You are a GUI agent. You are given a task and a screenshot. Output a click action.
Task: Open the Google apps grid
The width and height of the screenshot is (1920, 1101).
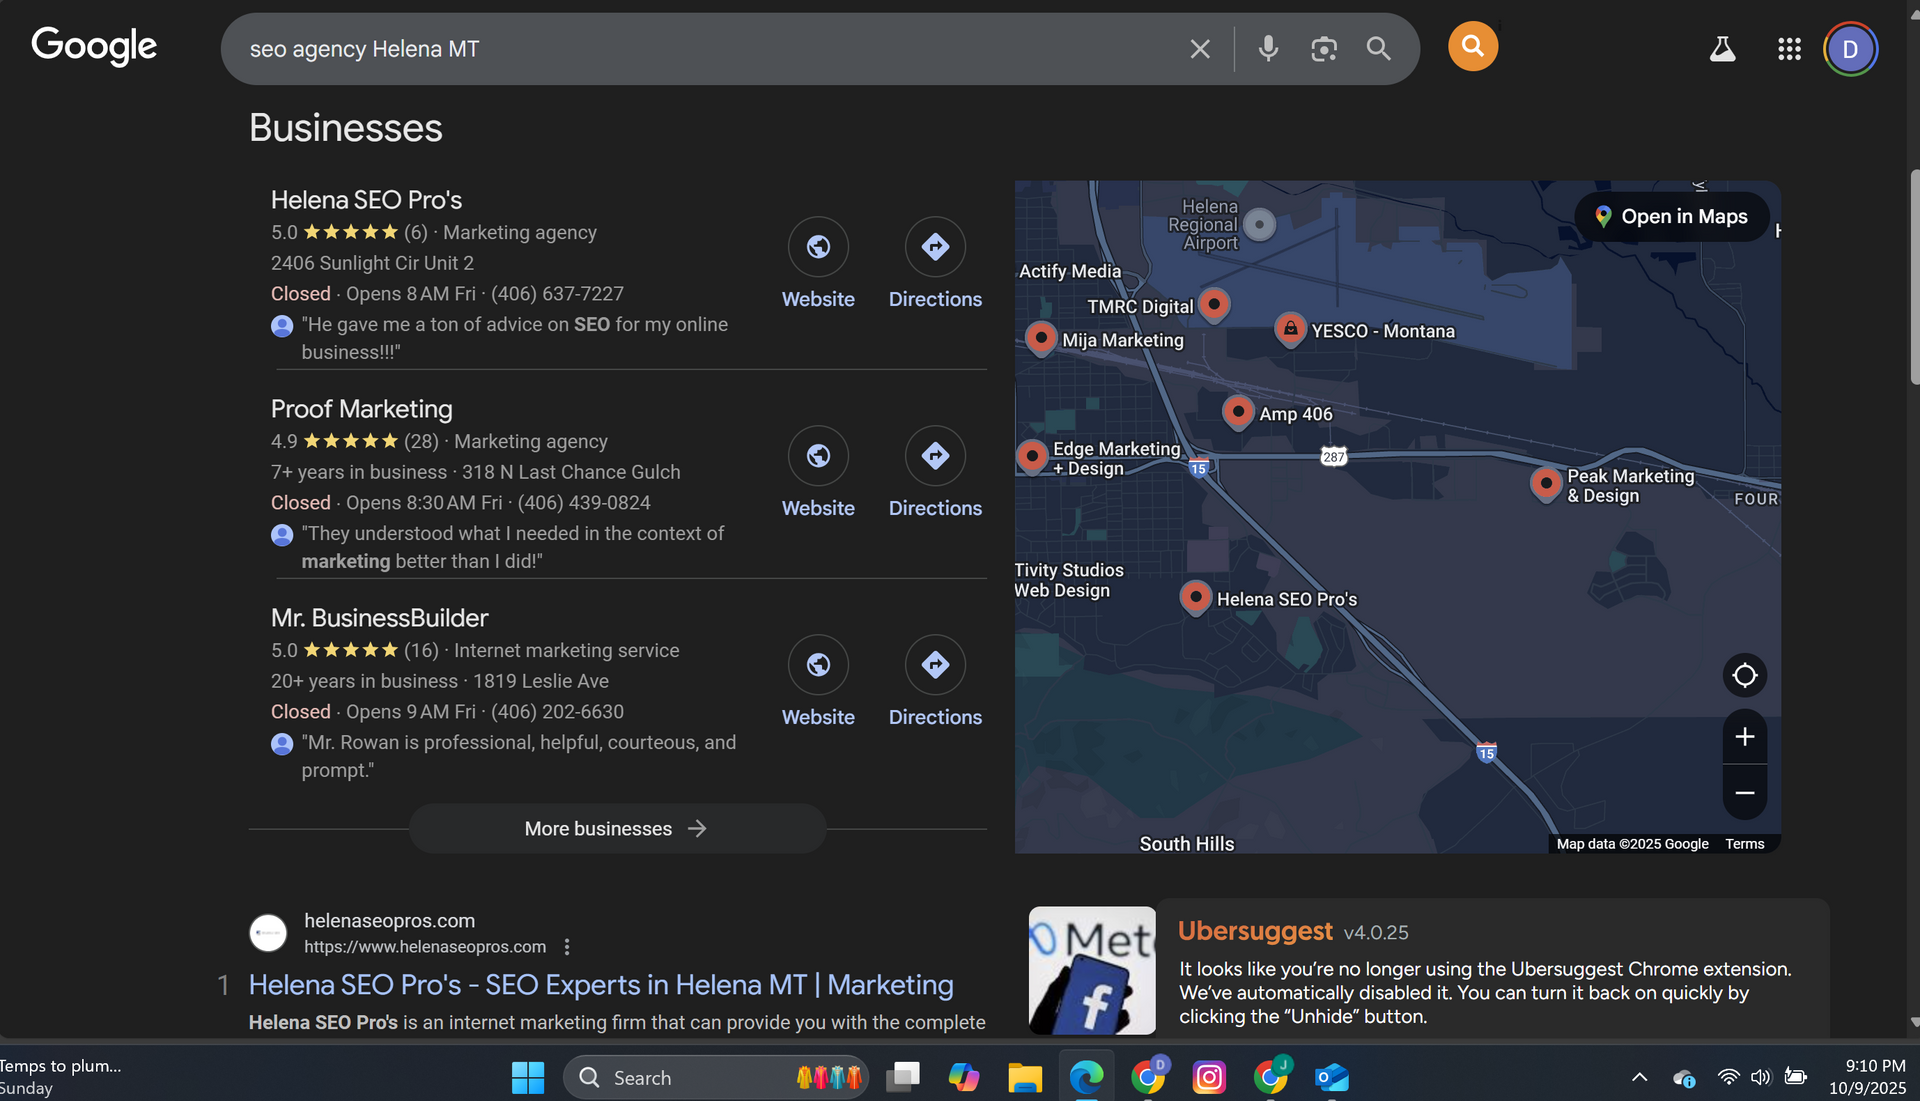coord(1789,49)
